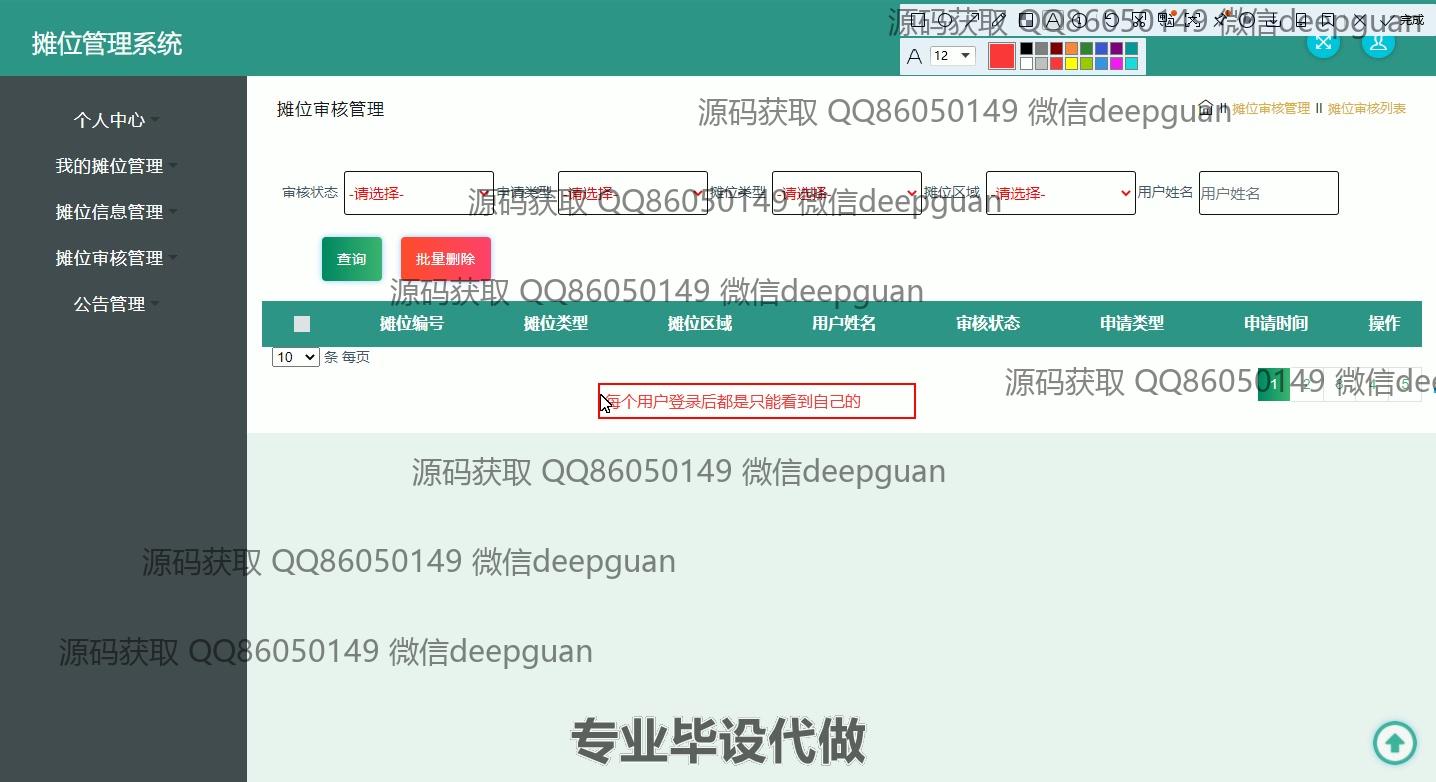The image size is (1436, 782).
Task: Cancel the screenshot with X icon
Action: click(1359, 20)
